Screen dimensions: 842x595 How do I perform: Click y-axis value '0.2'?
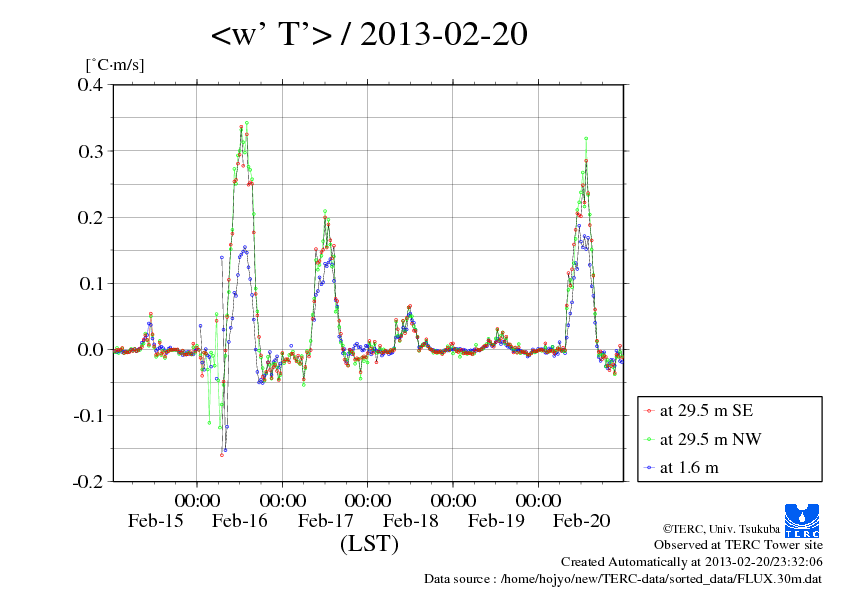[x=90, y=217]
